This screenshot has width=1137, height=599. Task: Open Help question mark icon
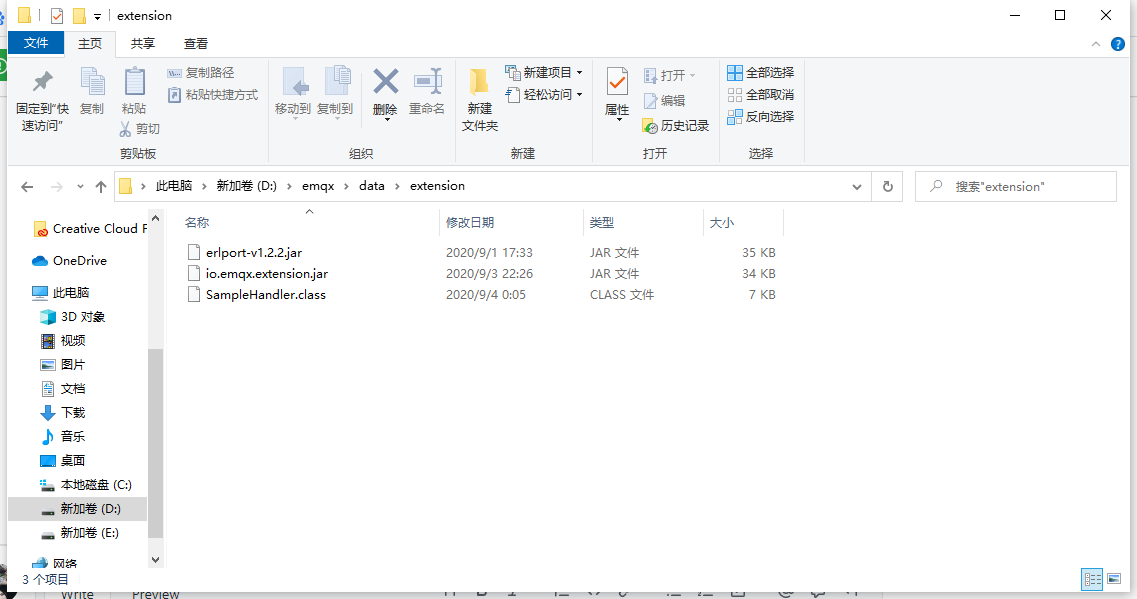click(1118, 44)
